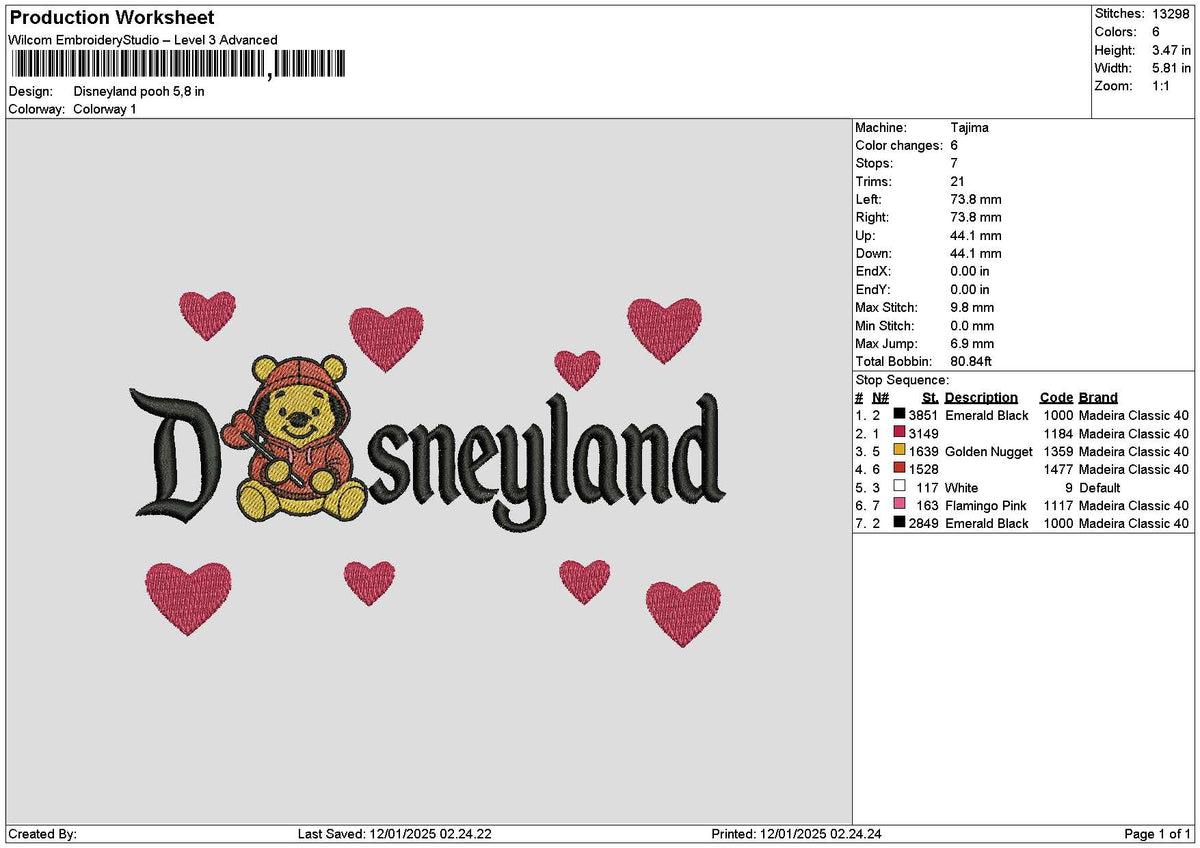Viewport: 1200px width, 848px height.
Task: Click the 'Brand' column header
Action: coord(1098,398)
